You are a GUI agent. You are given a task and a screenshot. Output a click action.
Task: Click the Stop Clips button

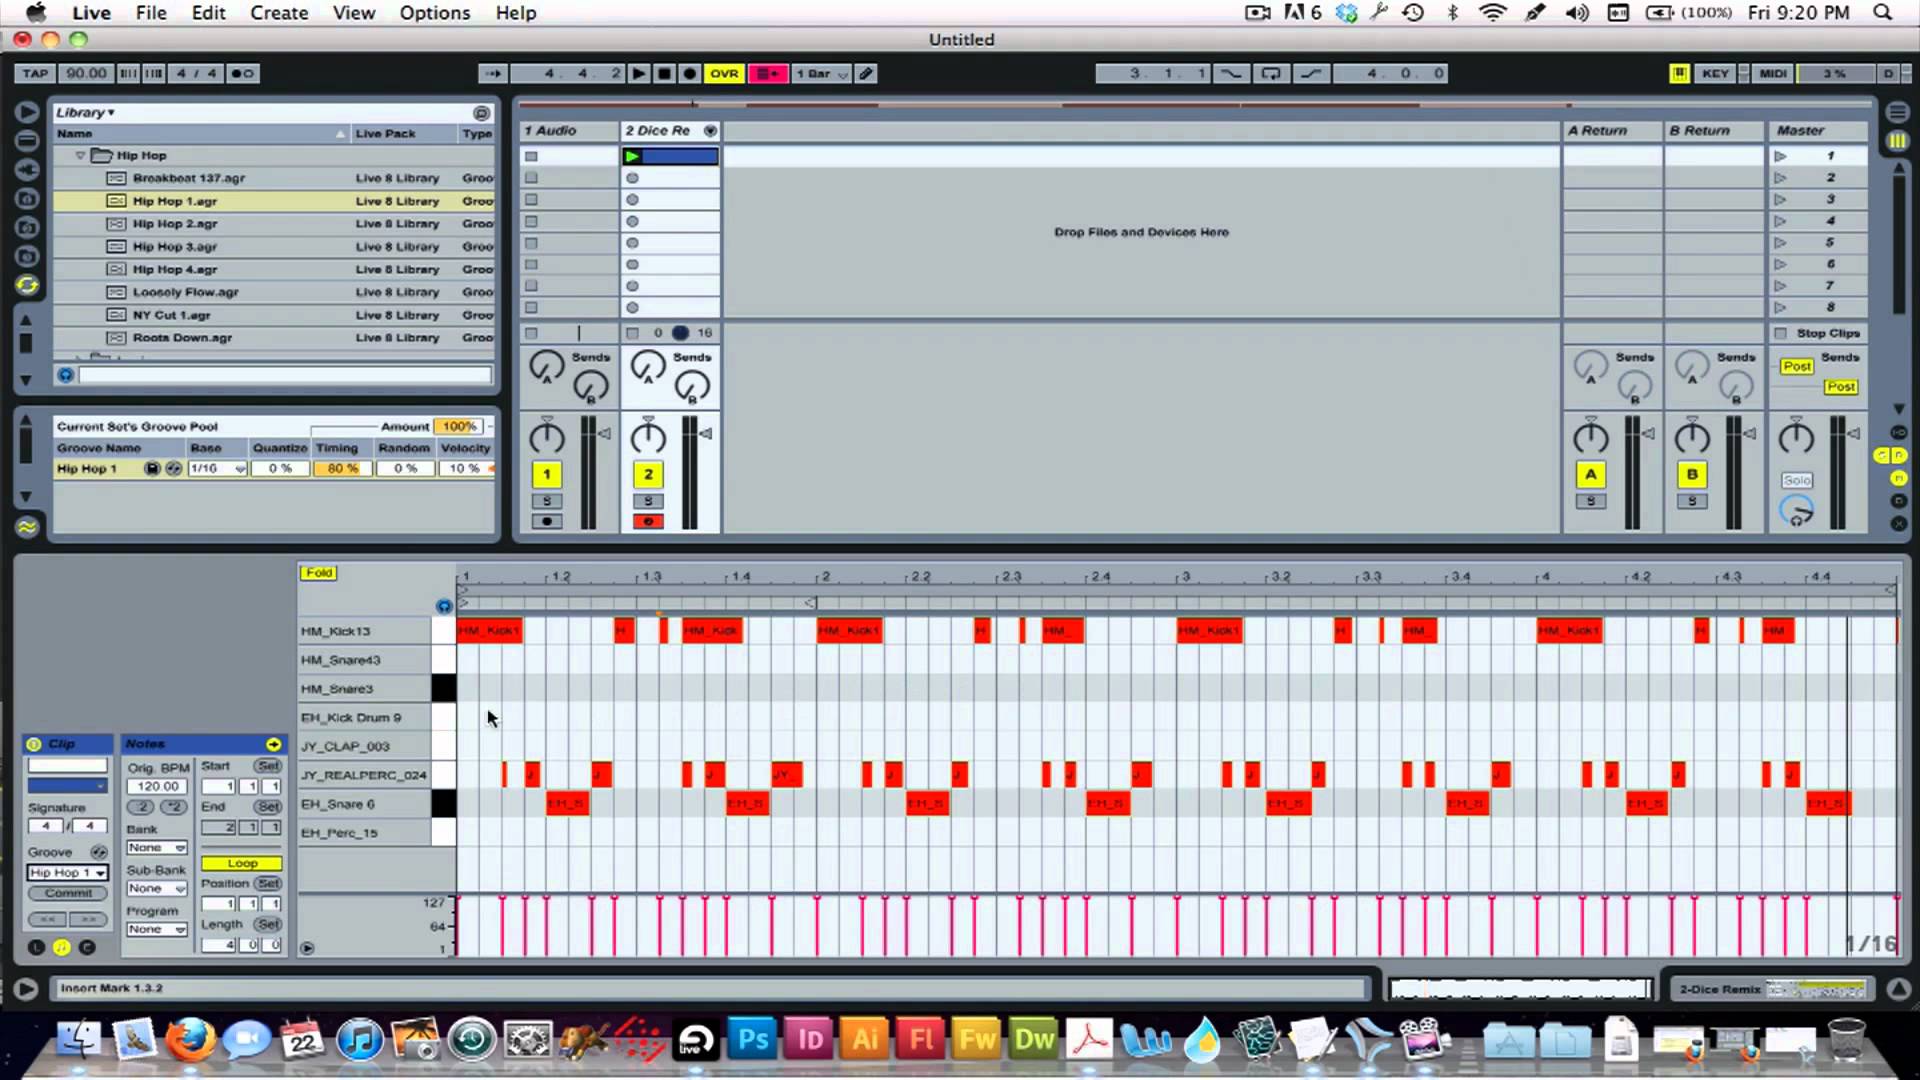(x=1820, y=333)
